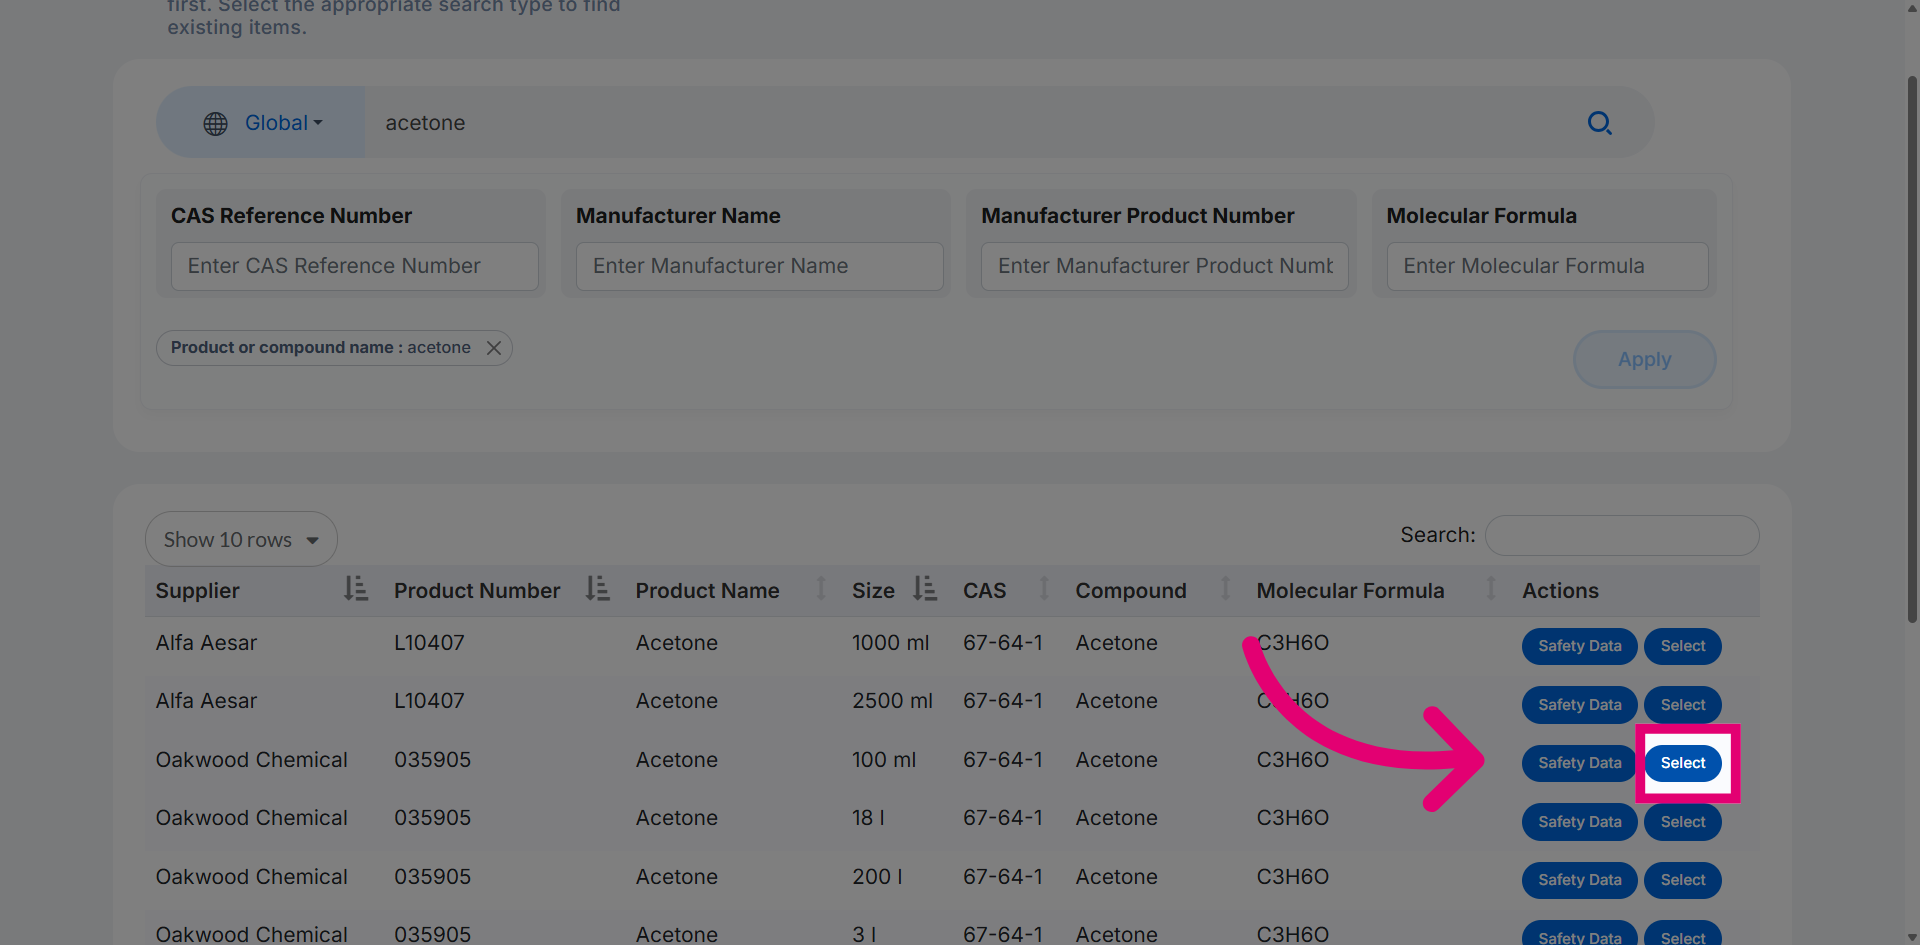Open Safety Data for Oakwood 200 l
The width and height of the screenshot is (1920, 945).
tap(1579, 880)
